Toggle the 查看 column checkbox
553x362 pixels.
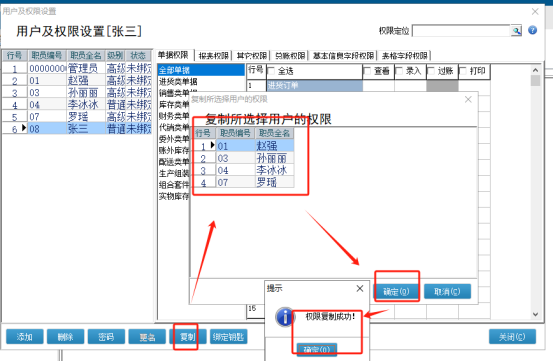[x=367, y=71]
